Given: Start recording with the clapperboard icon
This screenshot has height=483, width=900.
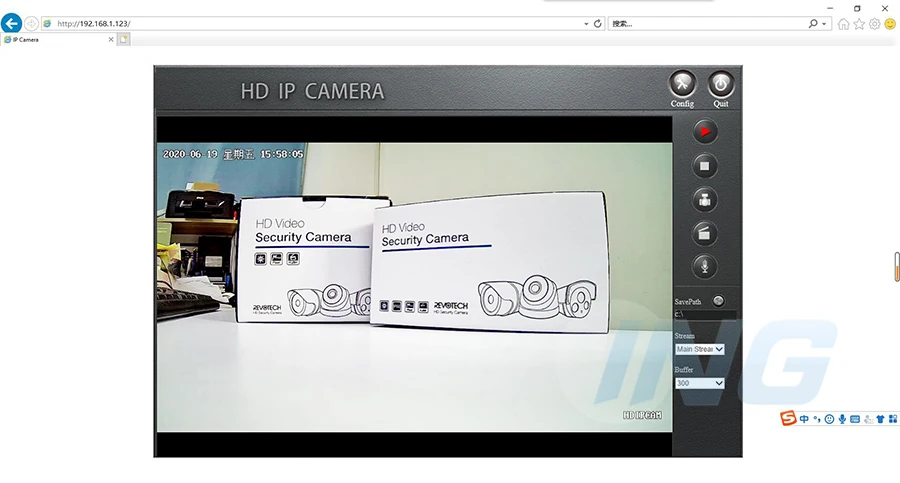Looking at the screenshot, I should (704, 233).
